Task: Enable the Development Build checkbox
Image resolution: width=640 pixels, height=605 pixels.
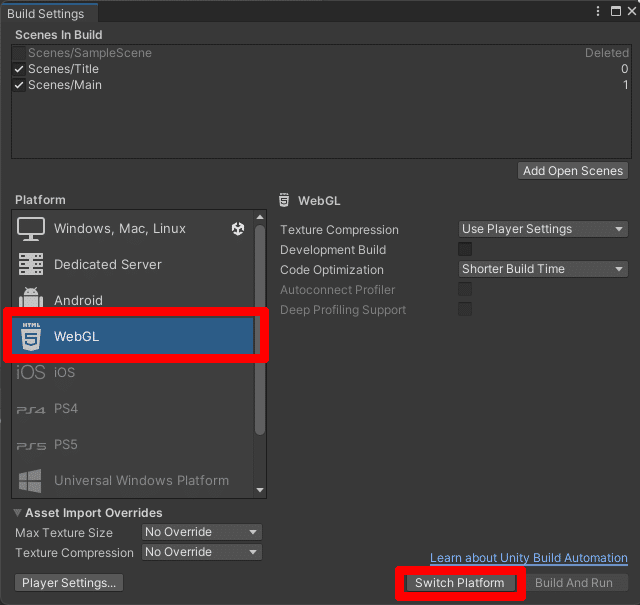Action: (x=465, y=249)
